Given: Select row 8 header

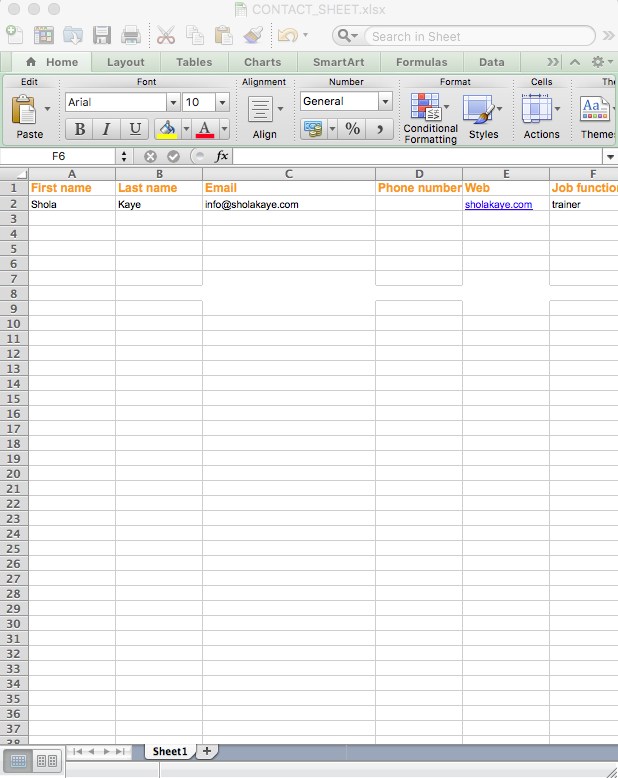Looking at the screenshot, I should click(x=14, y=294).
